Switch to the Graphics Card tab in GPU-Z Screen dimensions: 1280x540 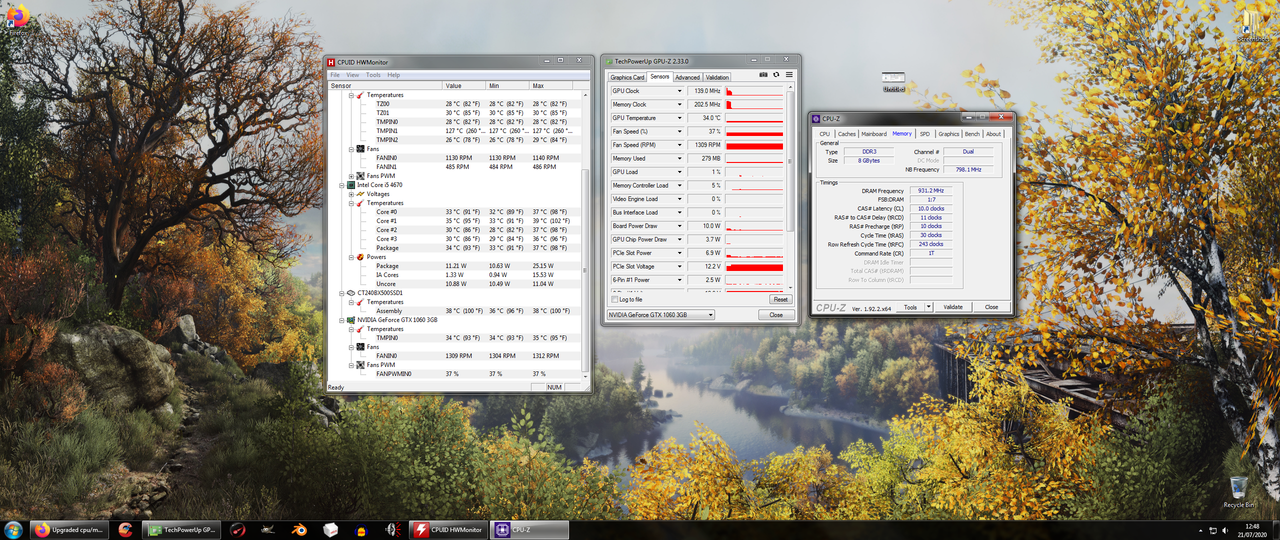click(627, 77)
